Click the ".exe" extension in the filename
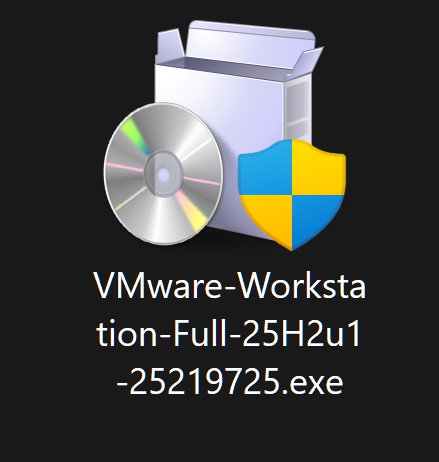 click(313, 382)
